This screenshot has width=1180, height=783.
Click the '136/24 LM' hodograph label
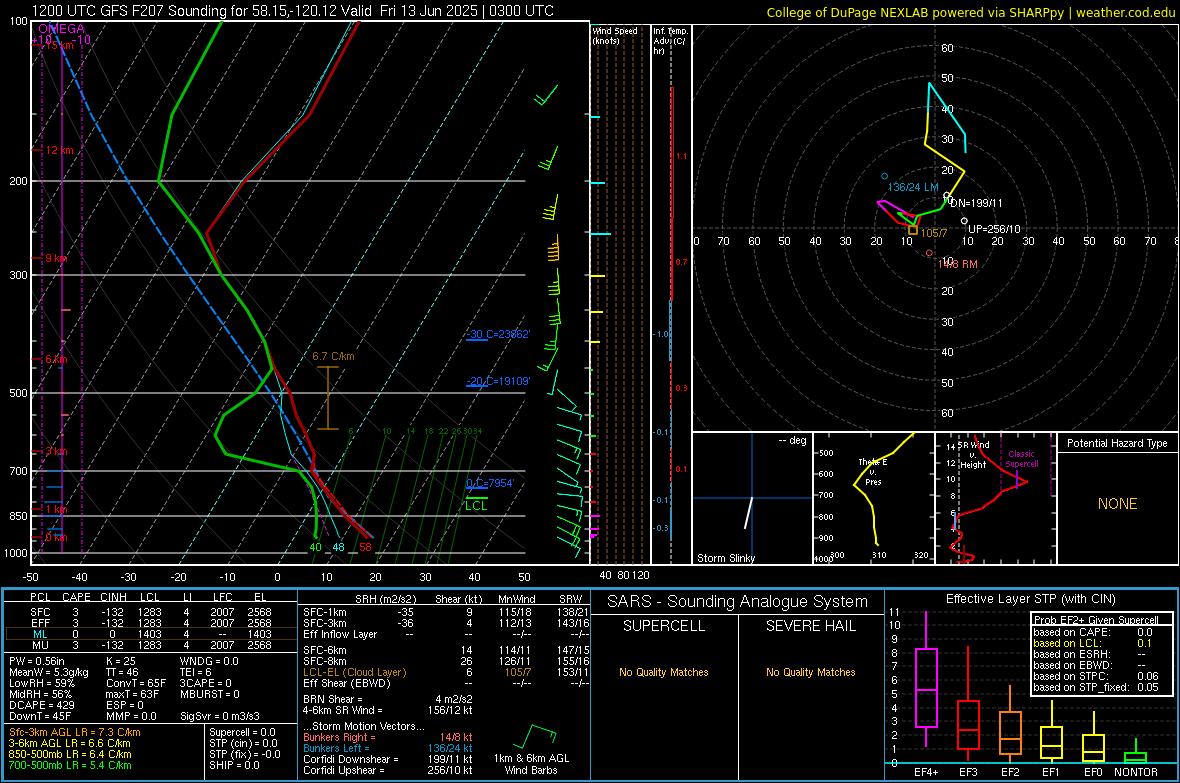[913, 187]
